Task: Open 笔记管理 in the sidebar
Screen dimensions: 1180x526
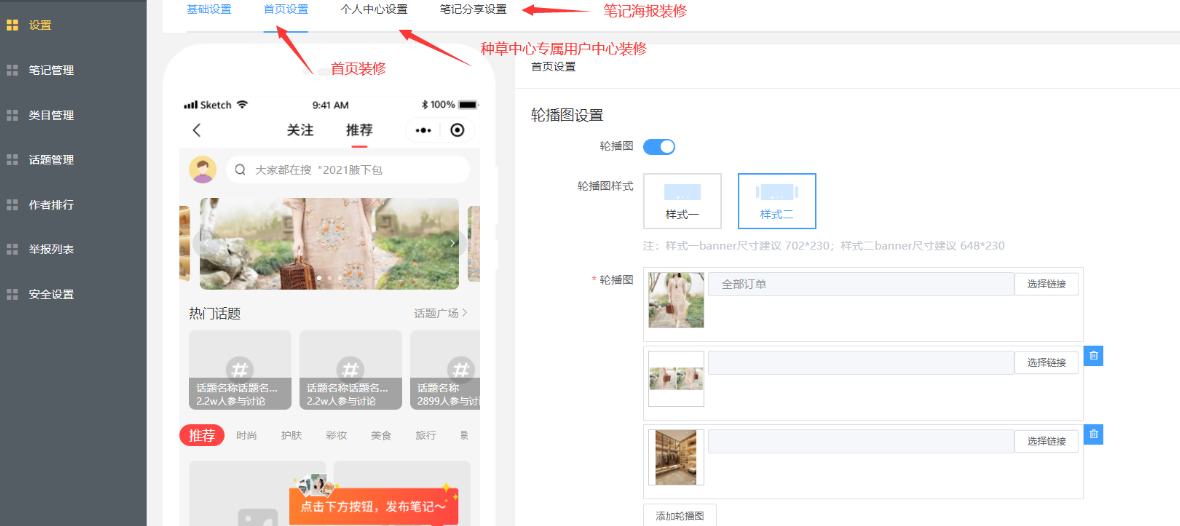Action: pyautogui.click(x=51, y=70)
